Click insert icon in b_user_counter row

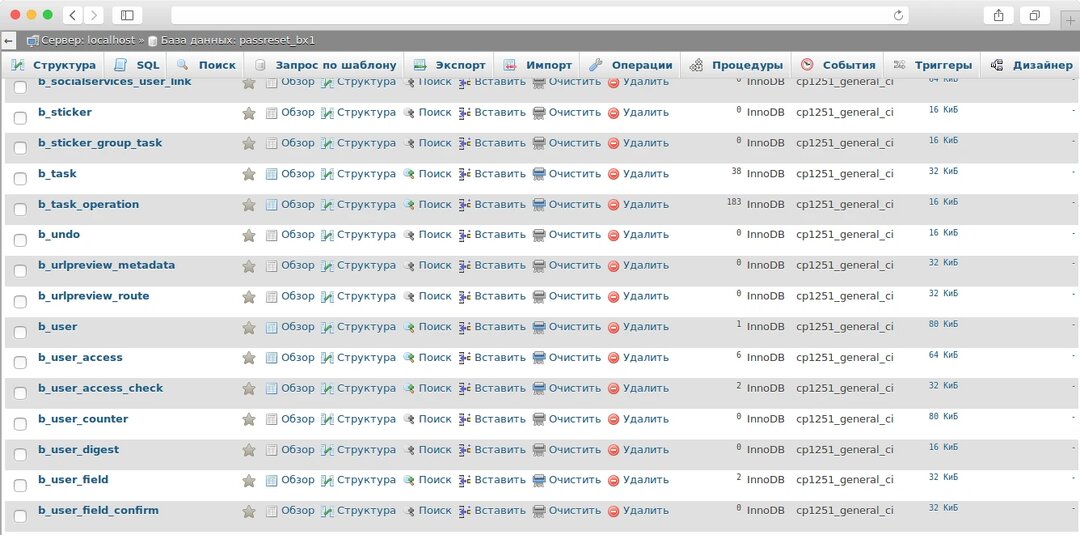click(465, 419)
